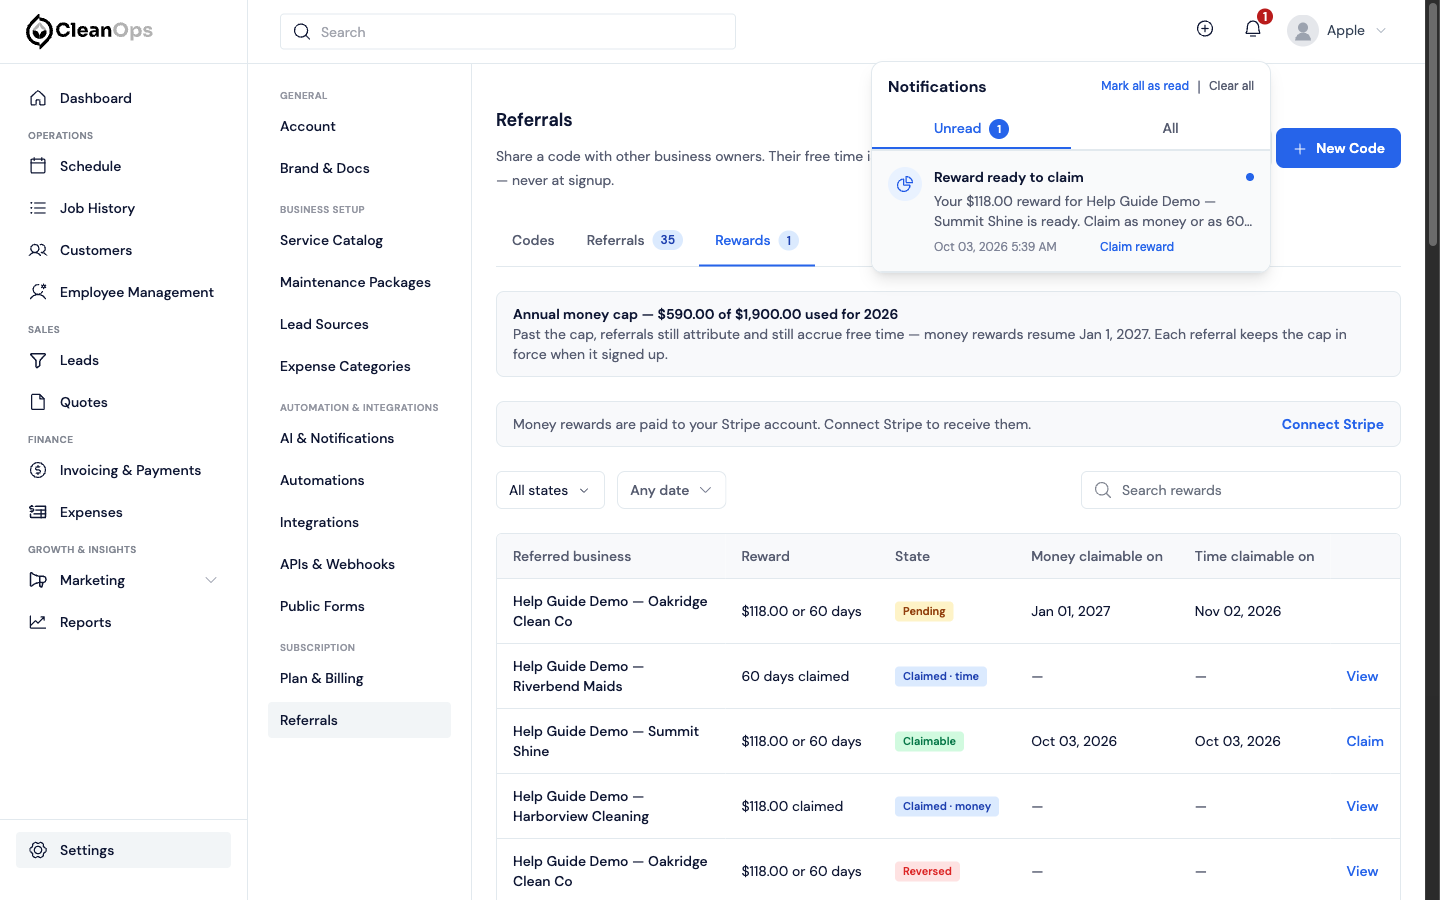The width and height of the screenshot is (1440, 900).
Task: Click Mark all as read
Action: click(x=1145, y=86)
